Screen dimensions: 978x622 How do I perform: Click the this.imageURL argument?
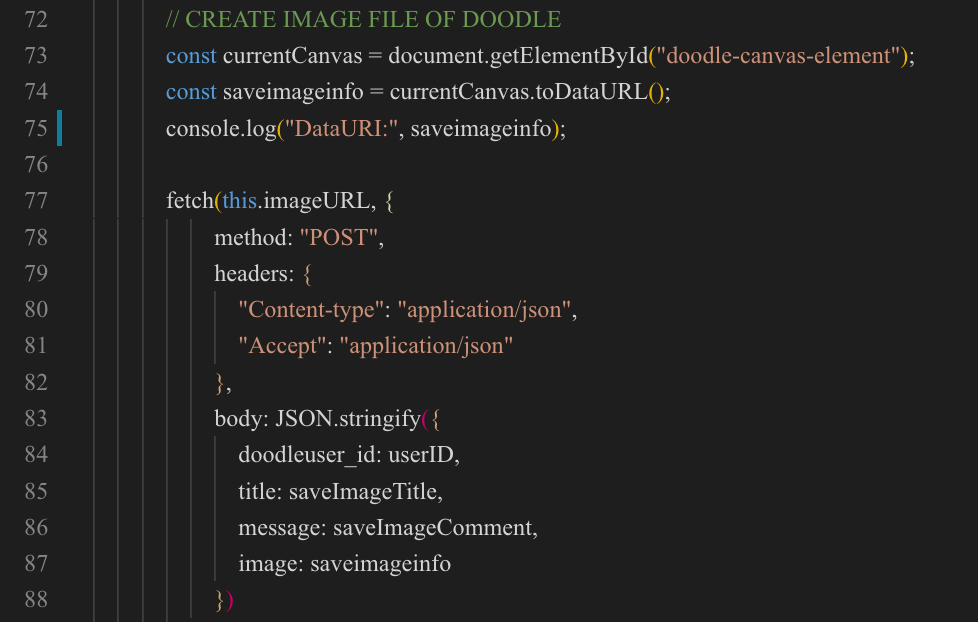296,201
